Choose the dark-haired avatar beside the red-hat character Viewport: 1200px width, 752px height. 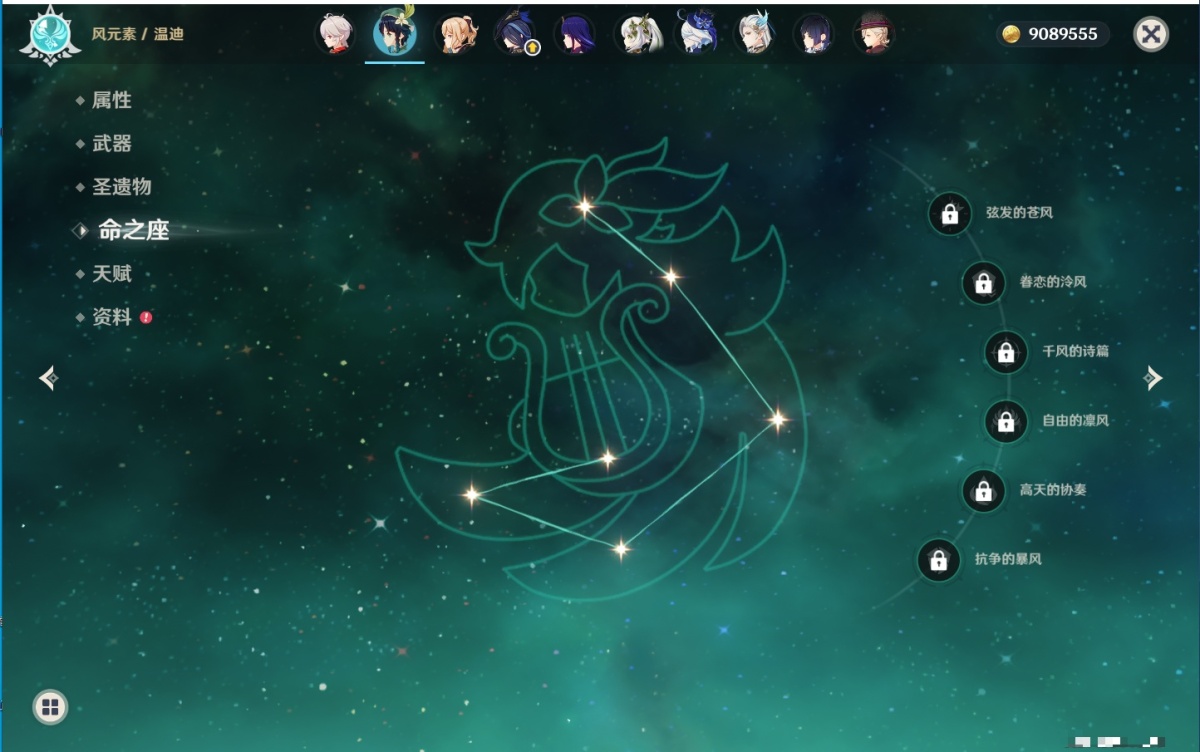click(815, 34)
